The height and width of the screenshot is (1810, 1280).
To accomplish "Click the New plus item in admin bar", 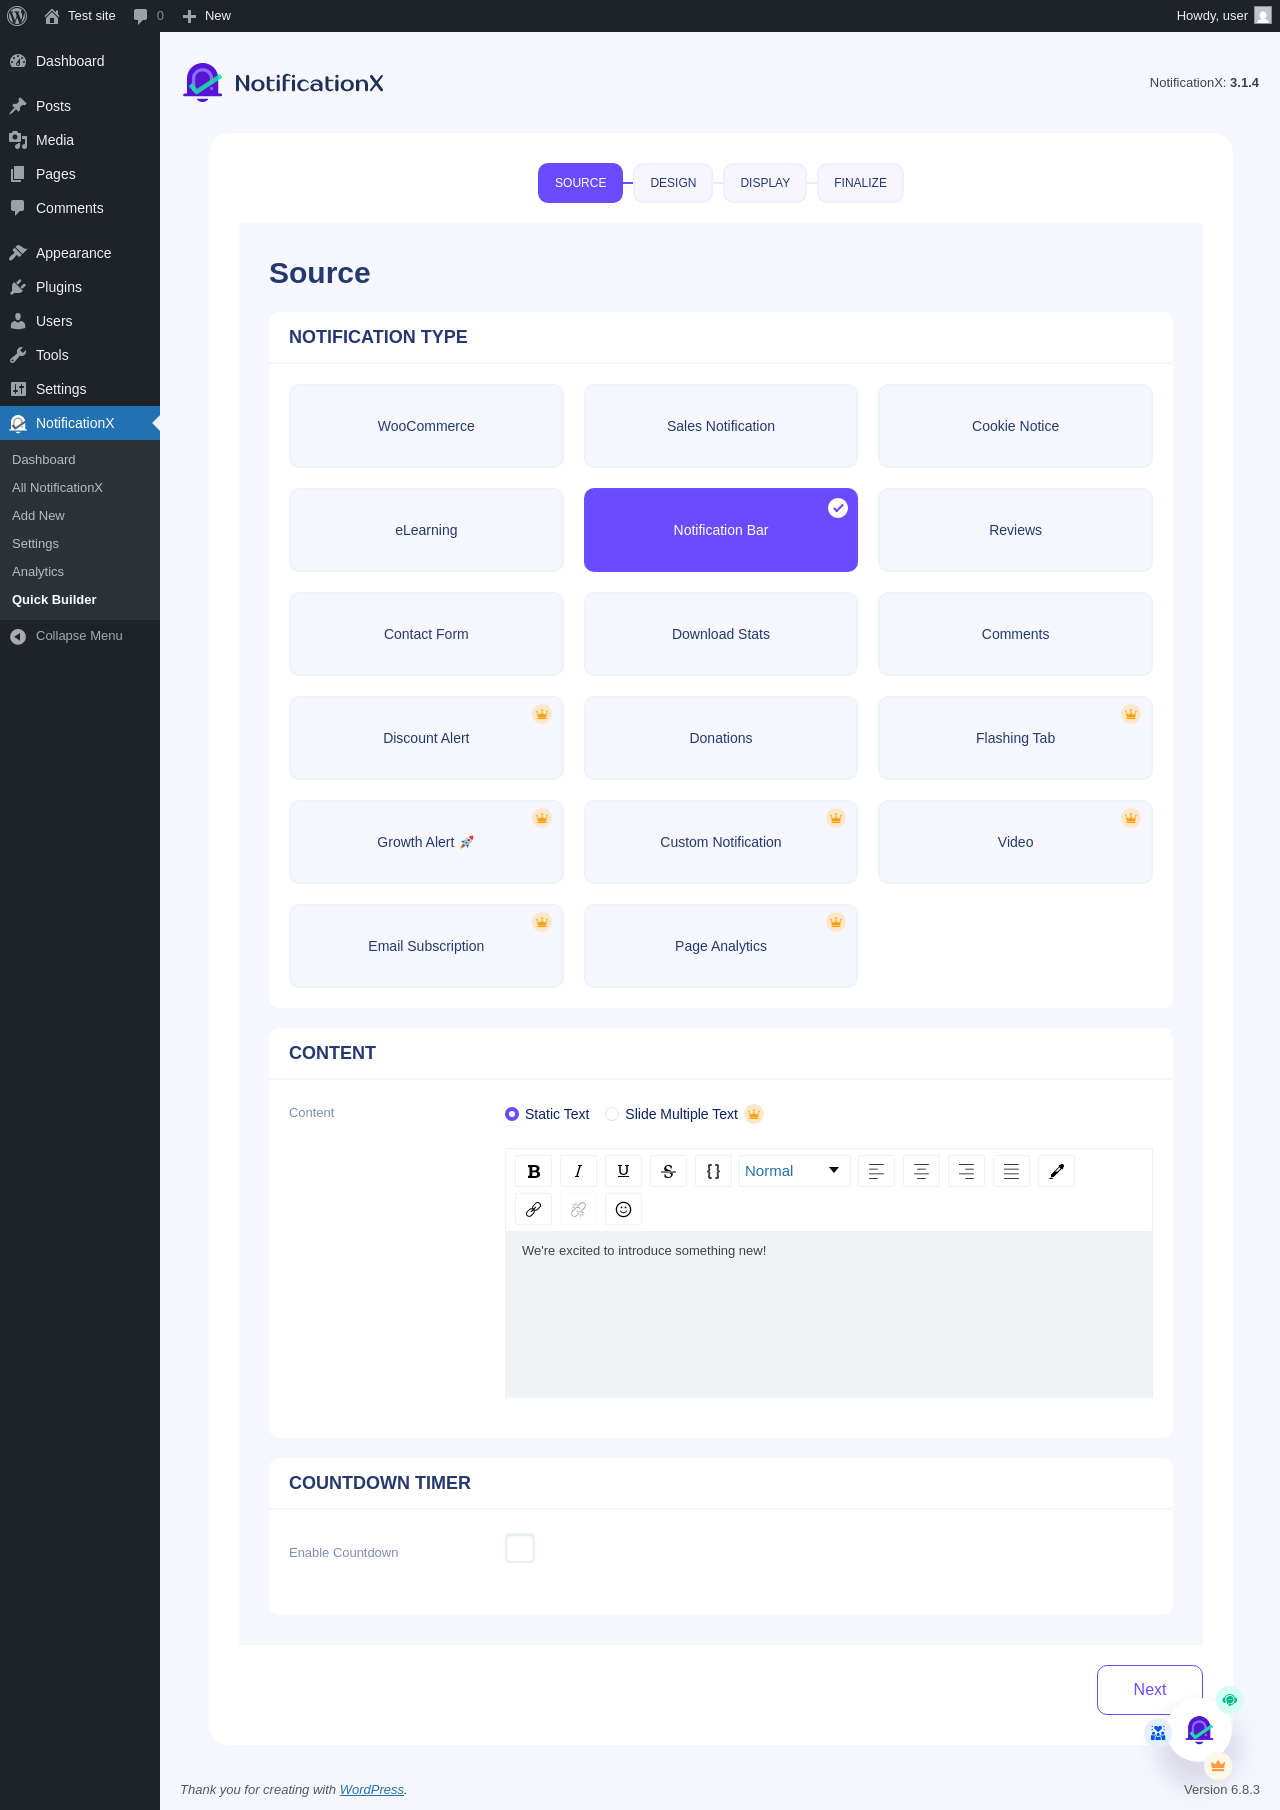I will (x=207, y=16).
